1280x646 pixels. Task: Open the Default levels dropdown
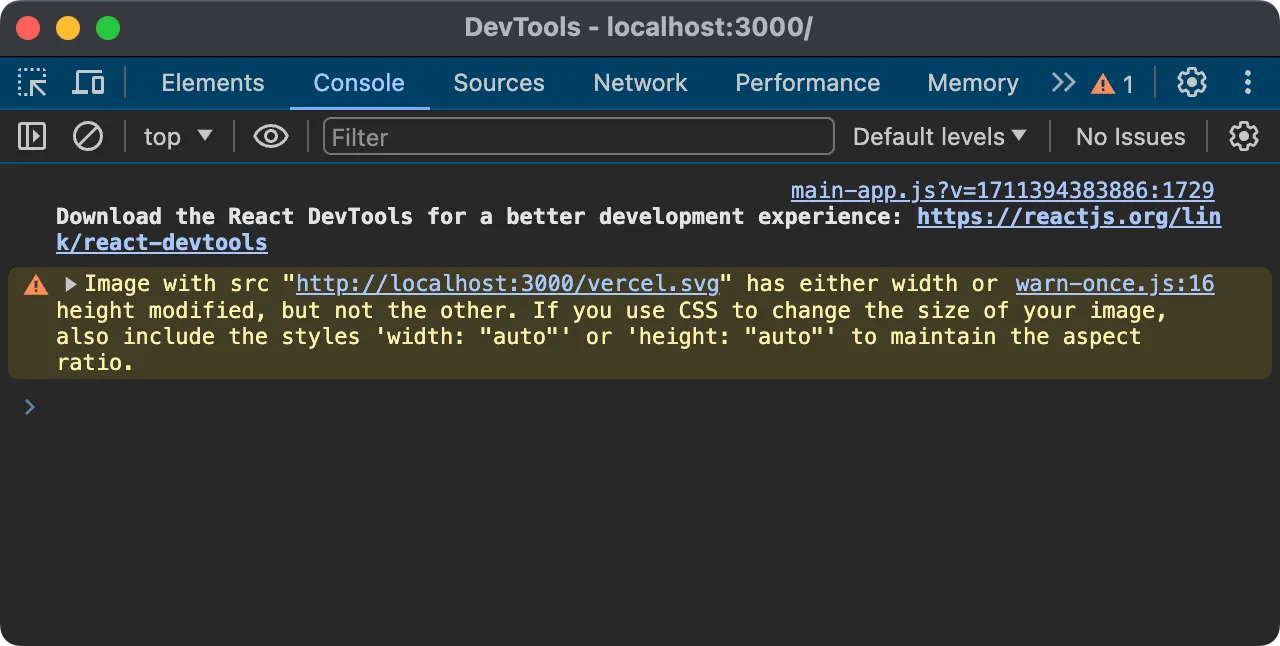[938, 136]
